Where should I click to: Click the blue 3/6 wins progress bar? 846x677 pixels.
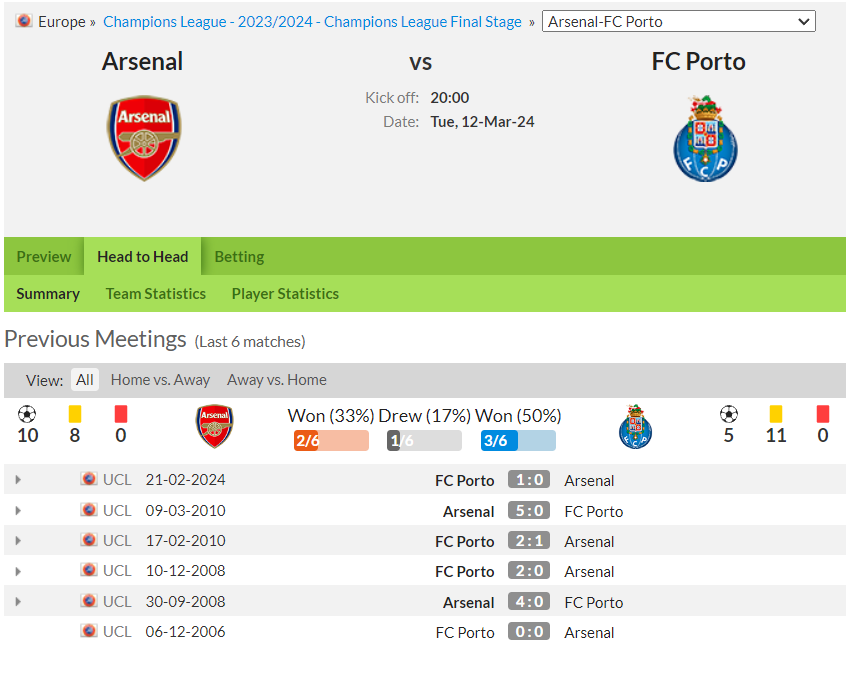click(518, 441)
